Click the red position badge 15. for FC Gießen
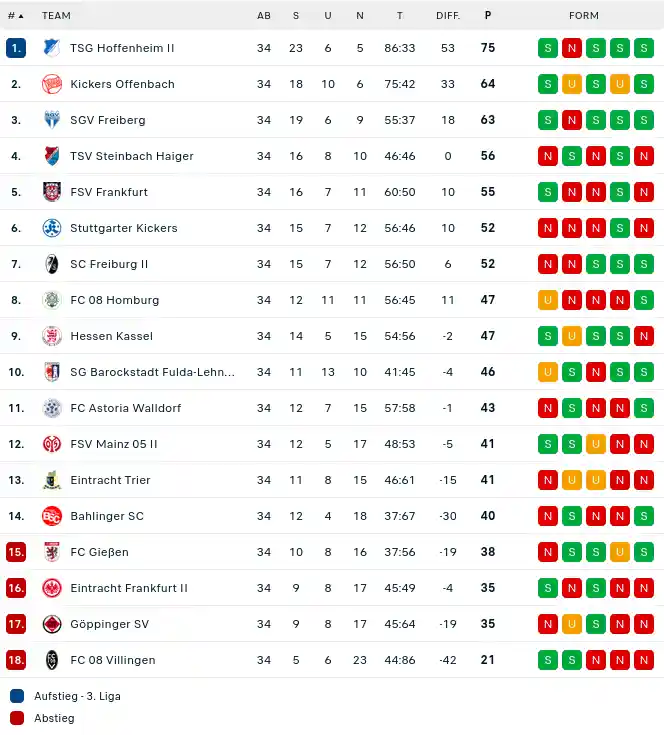 [16, 552]
